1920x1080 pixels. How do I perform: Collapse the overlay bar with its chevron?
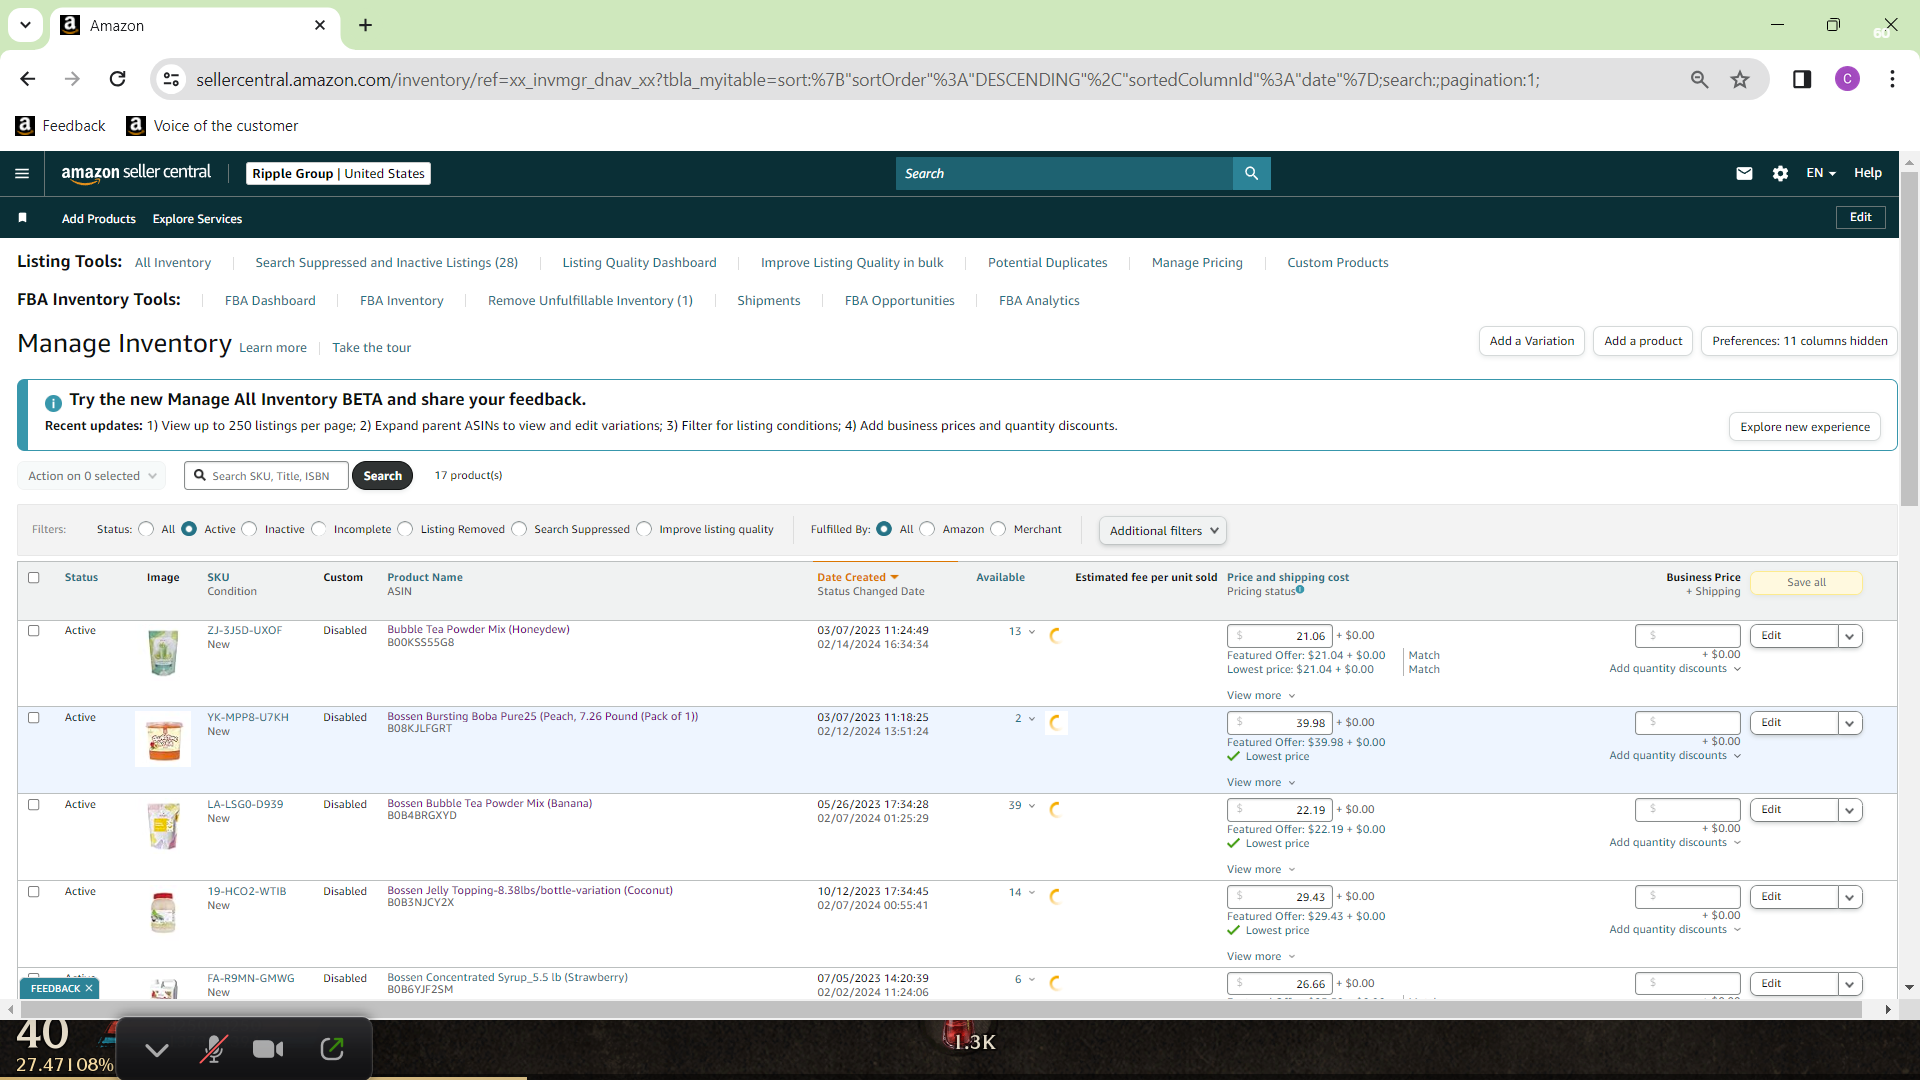pos(157,1048)
